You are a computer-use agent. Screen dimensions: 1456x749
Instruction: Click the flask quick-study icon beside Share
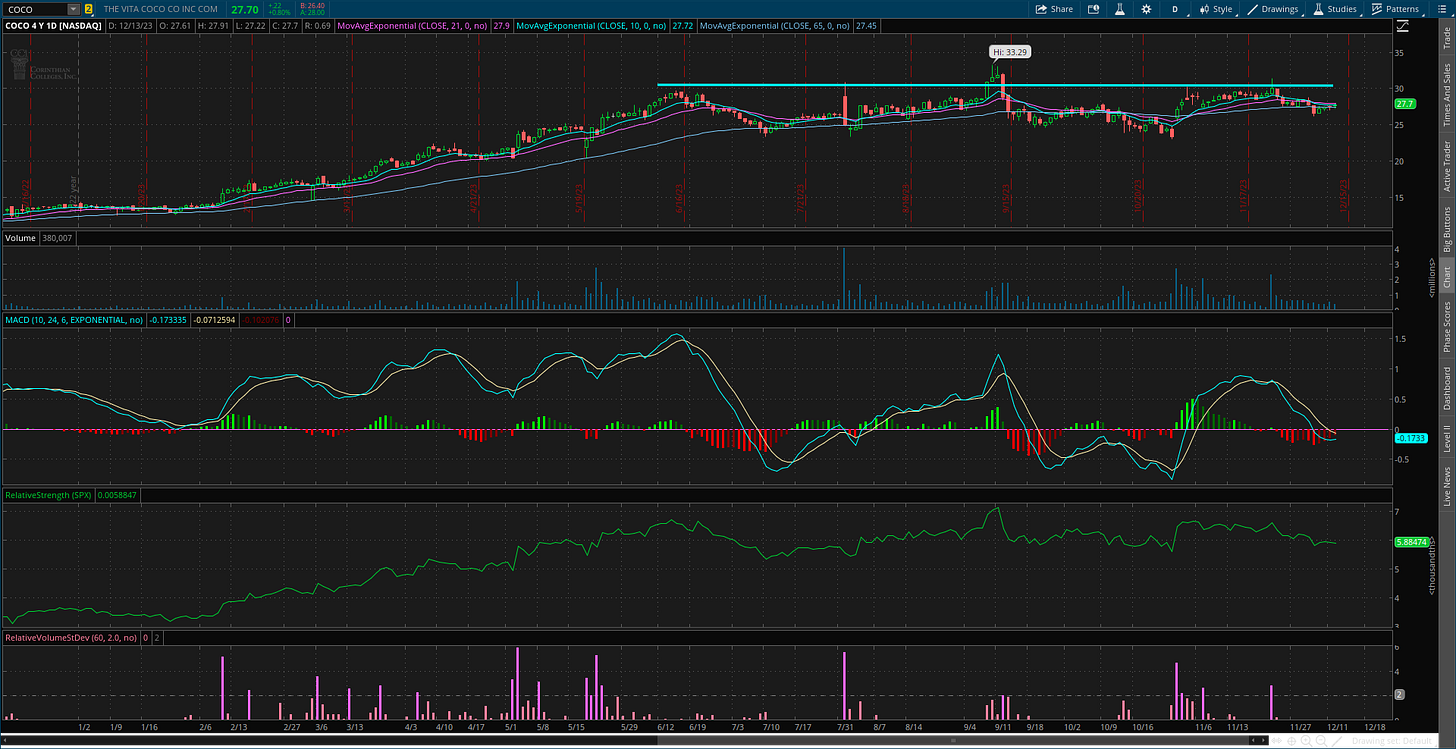[1120, 9]
